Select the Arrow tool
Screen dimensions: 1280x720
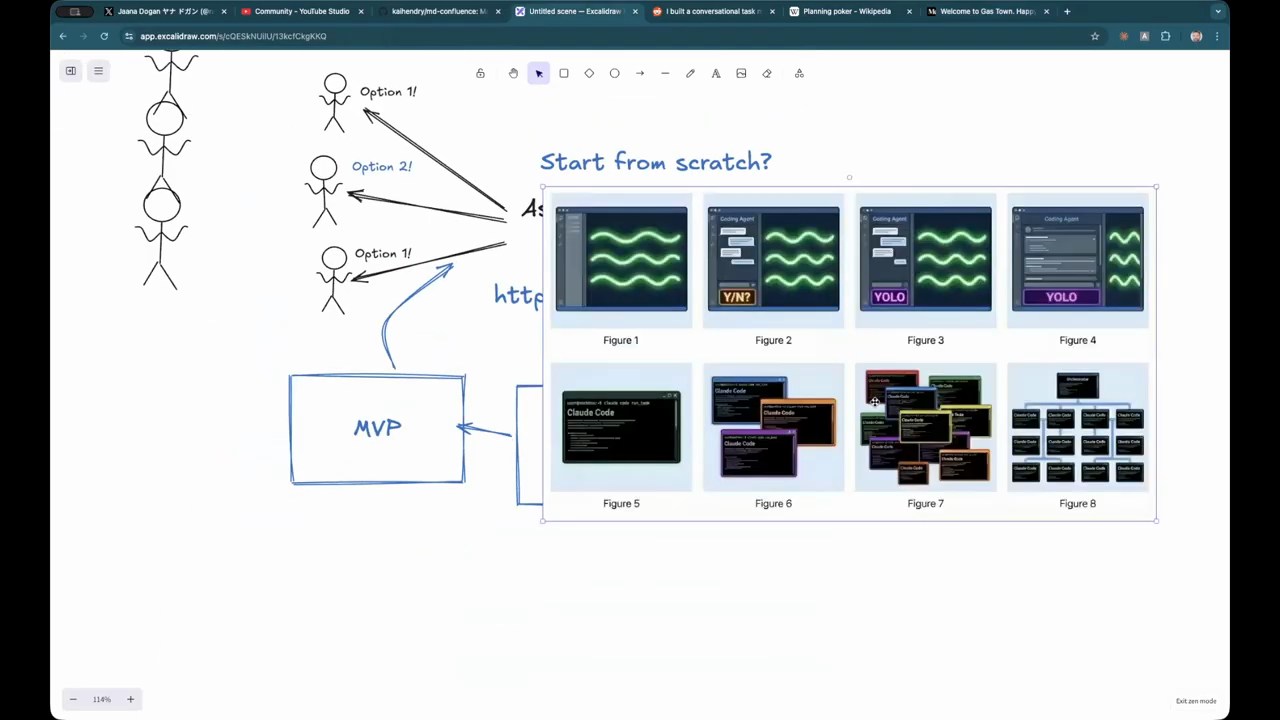click(640, 73)
